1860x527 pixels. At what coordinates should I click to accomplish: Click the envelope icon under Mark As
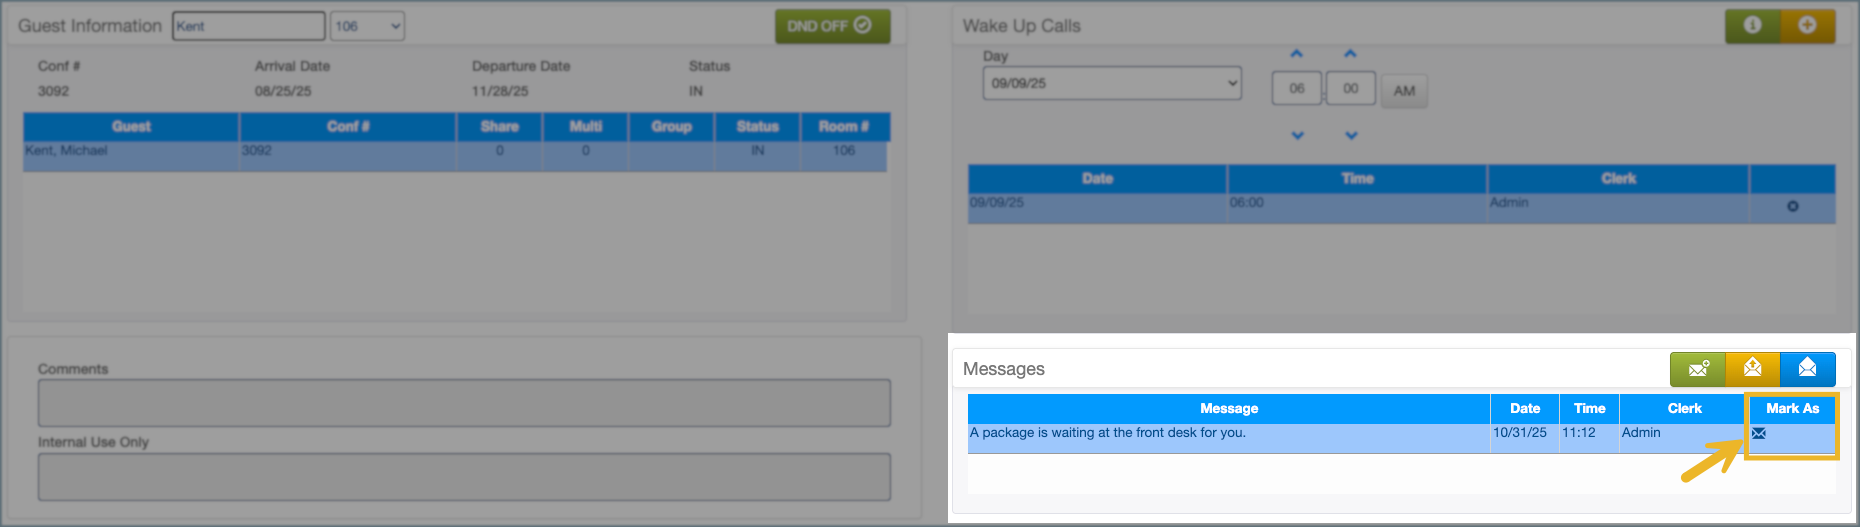click(1759, 433)
